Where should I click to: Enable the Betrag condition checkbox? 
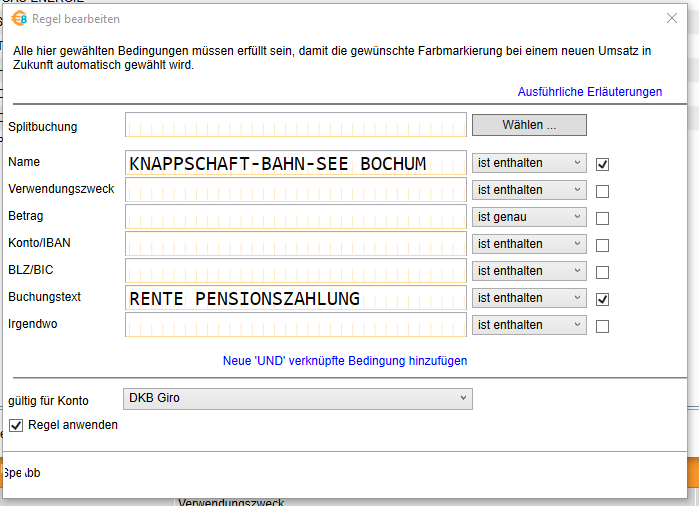coord(602,218)
